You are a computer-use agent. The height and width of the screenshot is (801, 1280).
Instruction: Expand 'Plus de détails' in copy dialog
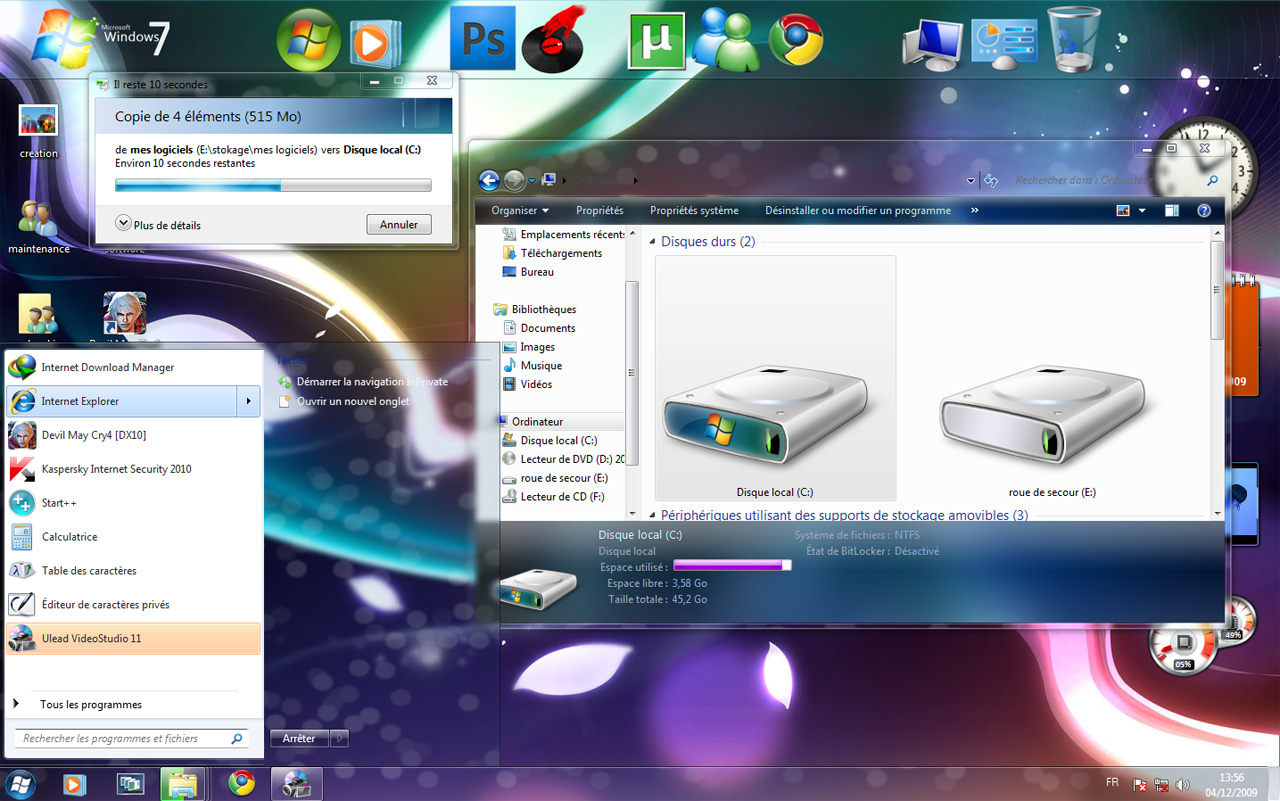158,225
